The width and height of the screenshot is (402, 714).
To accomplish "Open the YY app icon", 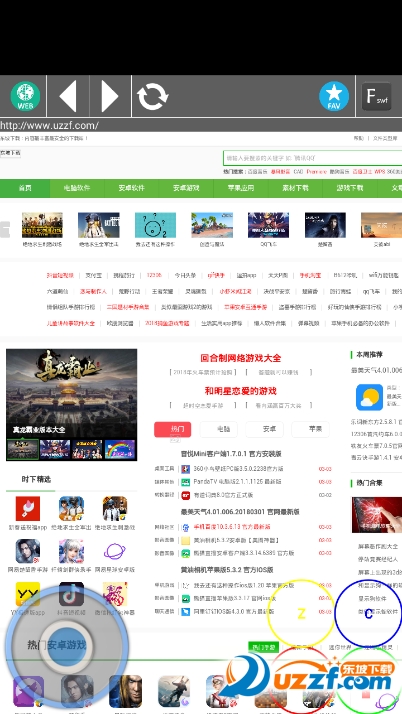I will point(28,594).
